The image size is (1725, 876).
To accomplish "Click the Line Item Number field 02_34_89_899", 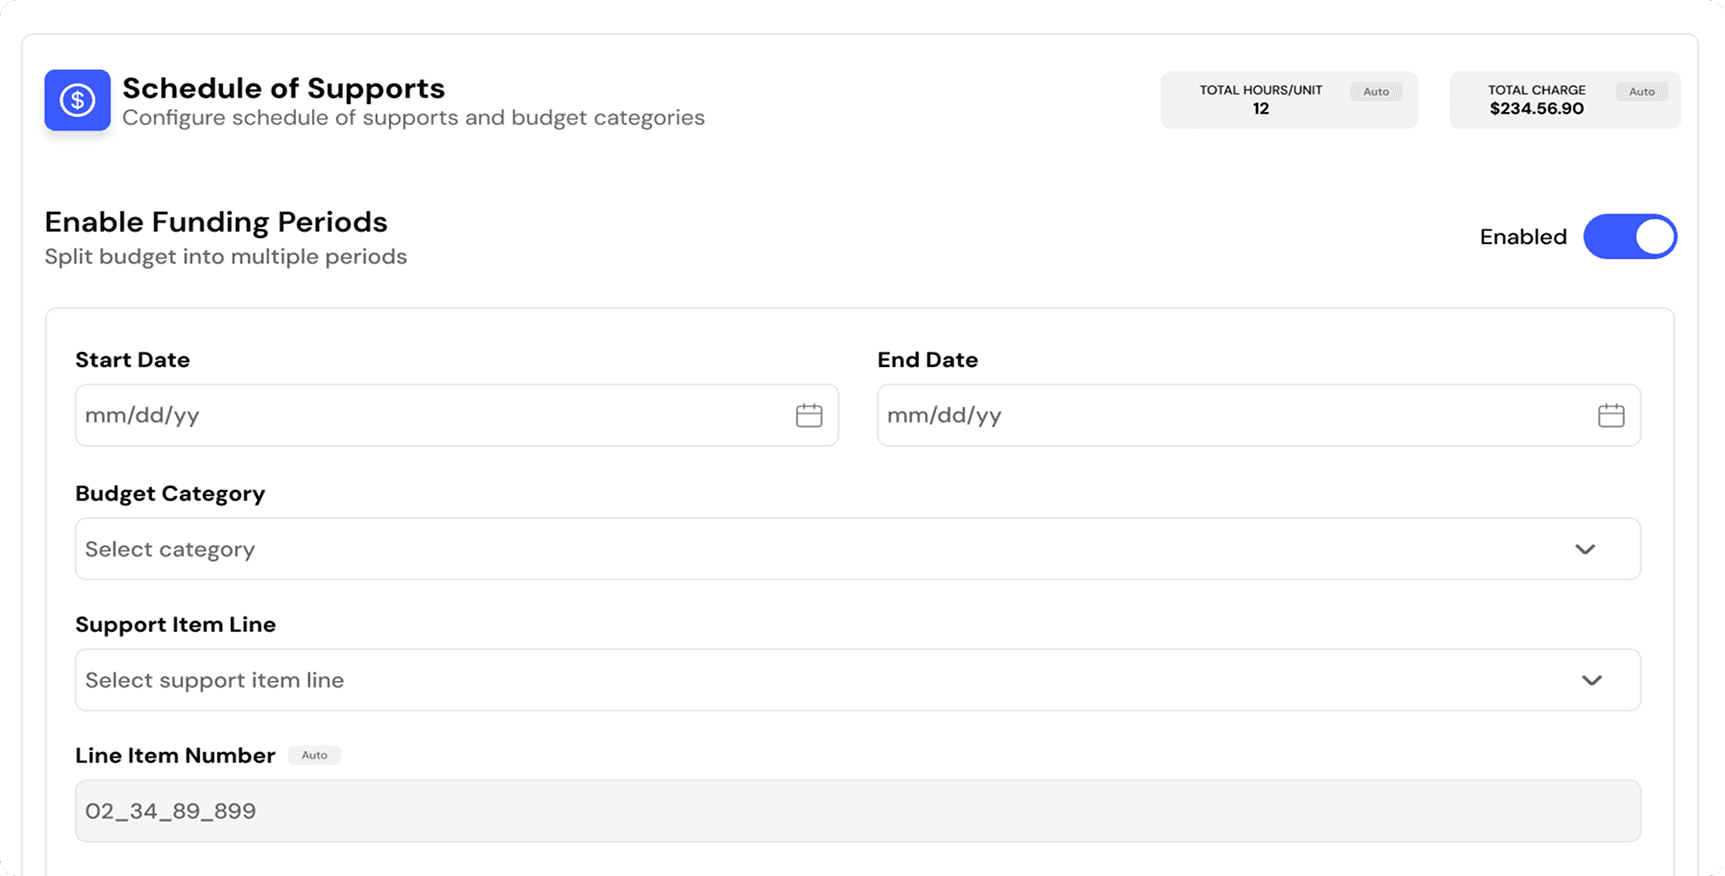I will point(858,811).
